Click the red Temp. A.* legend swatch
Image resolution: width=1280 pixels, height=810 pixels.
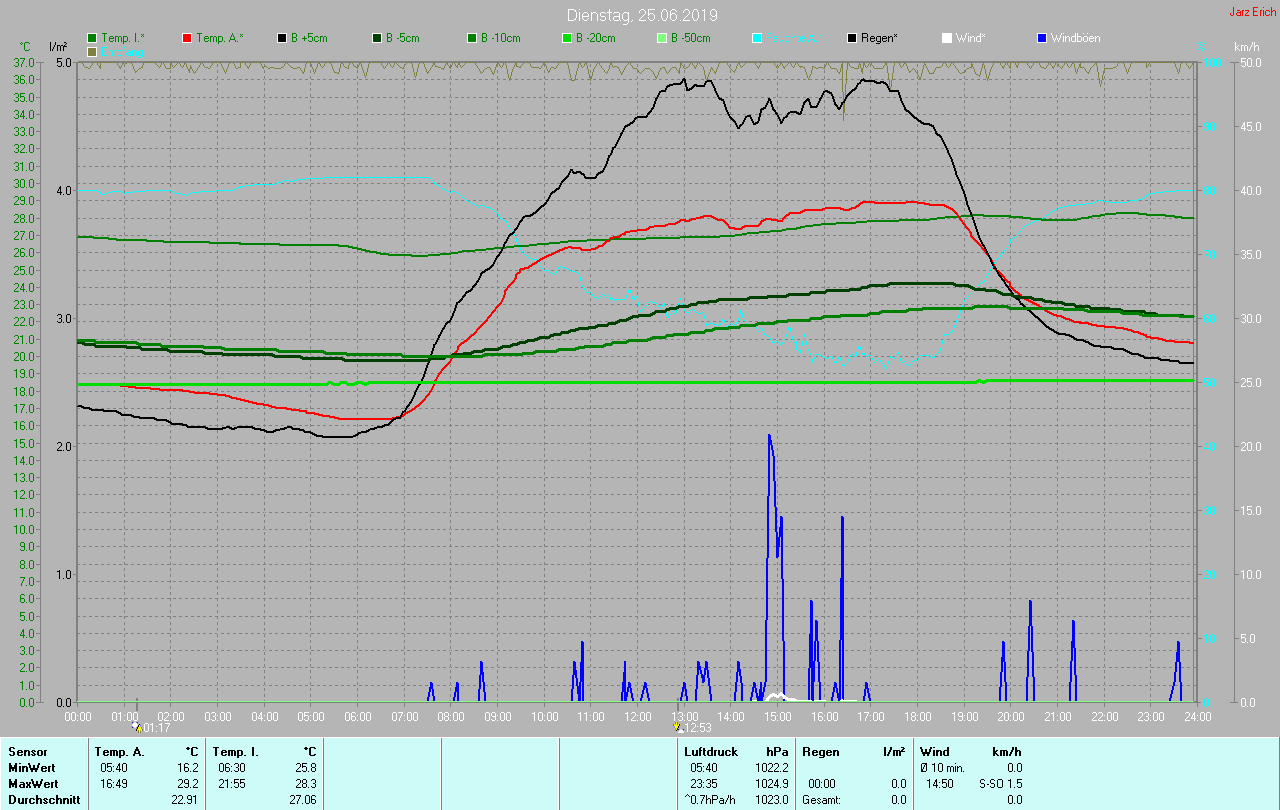(188, 38)
